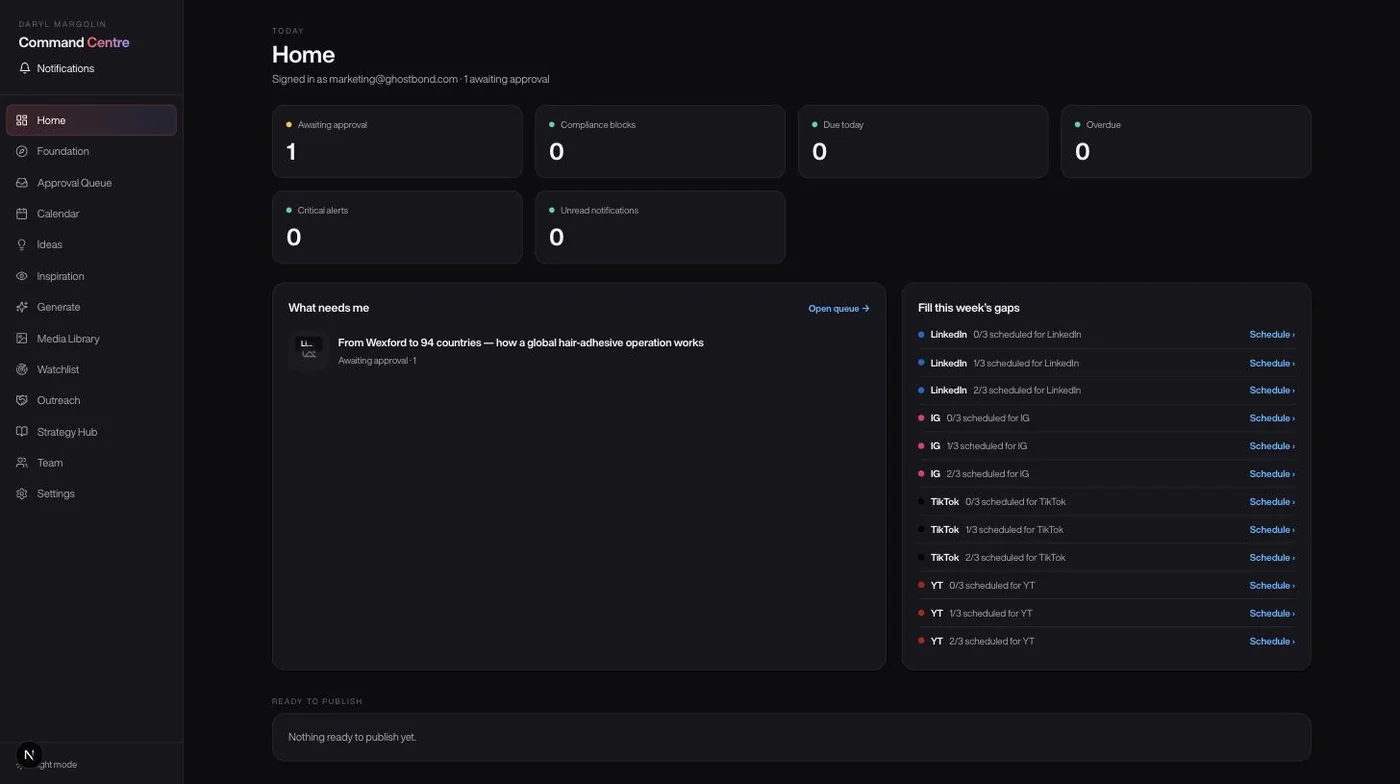Click the '0/3 scheduled for YT' text

pyautogui.click(x=992, y=586)
